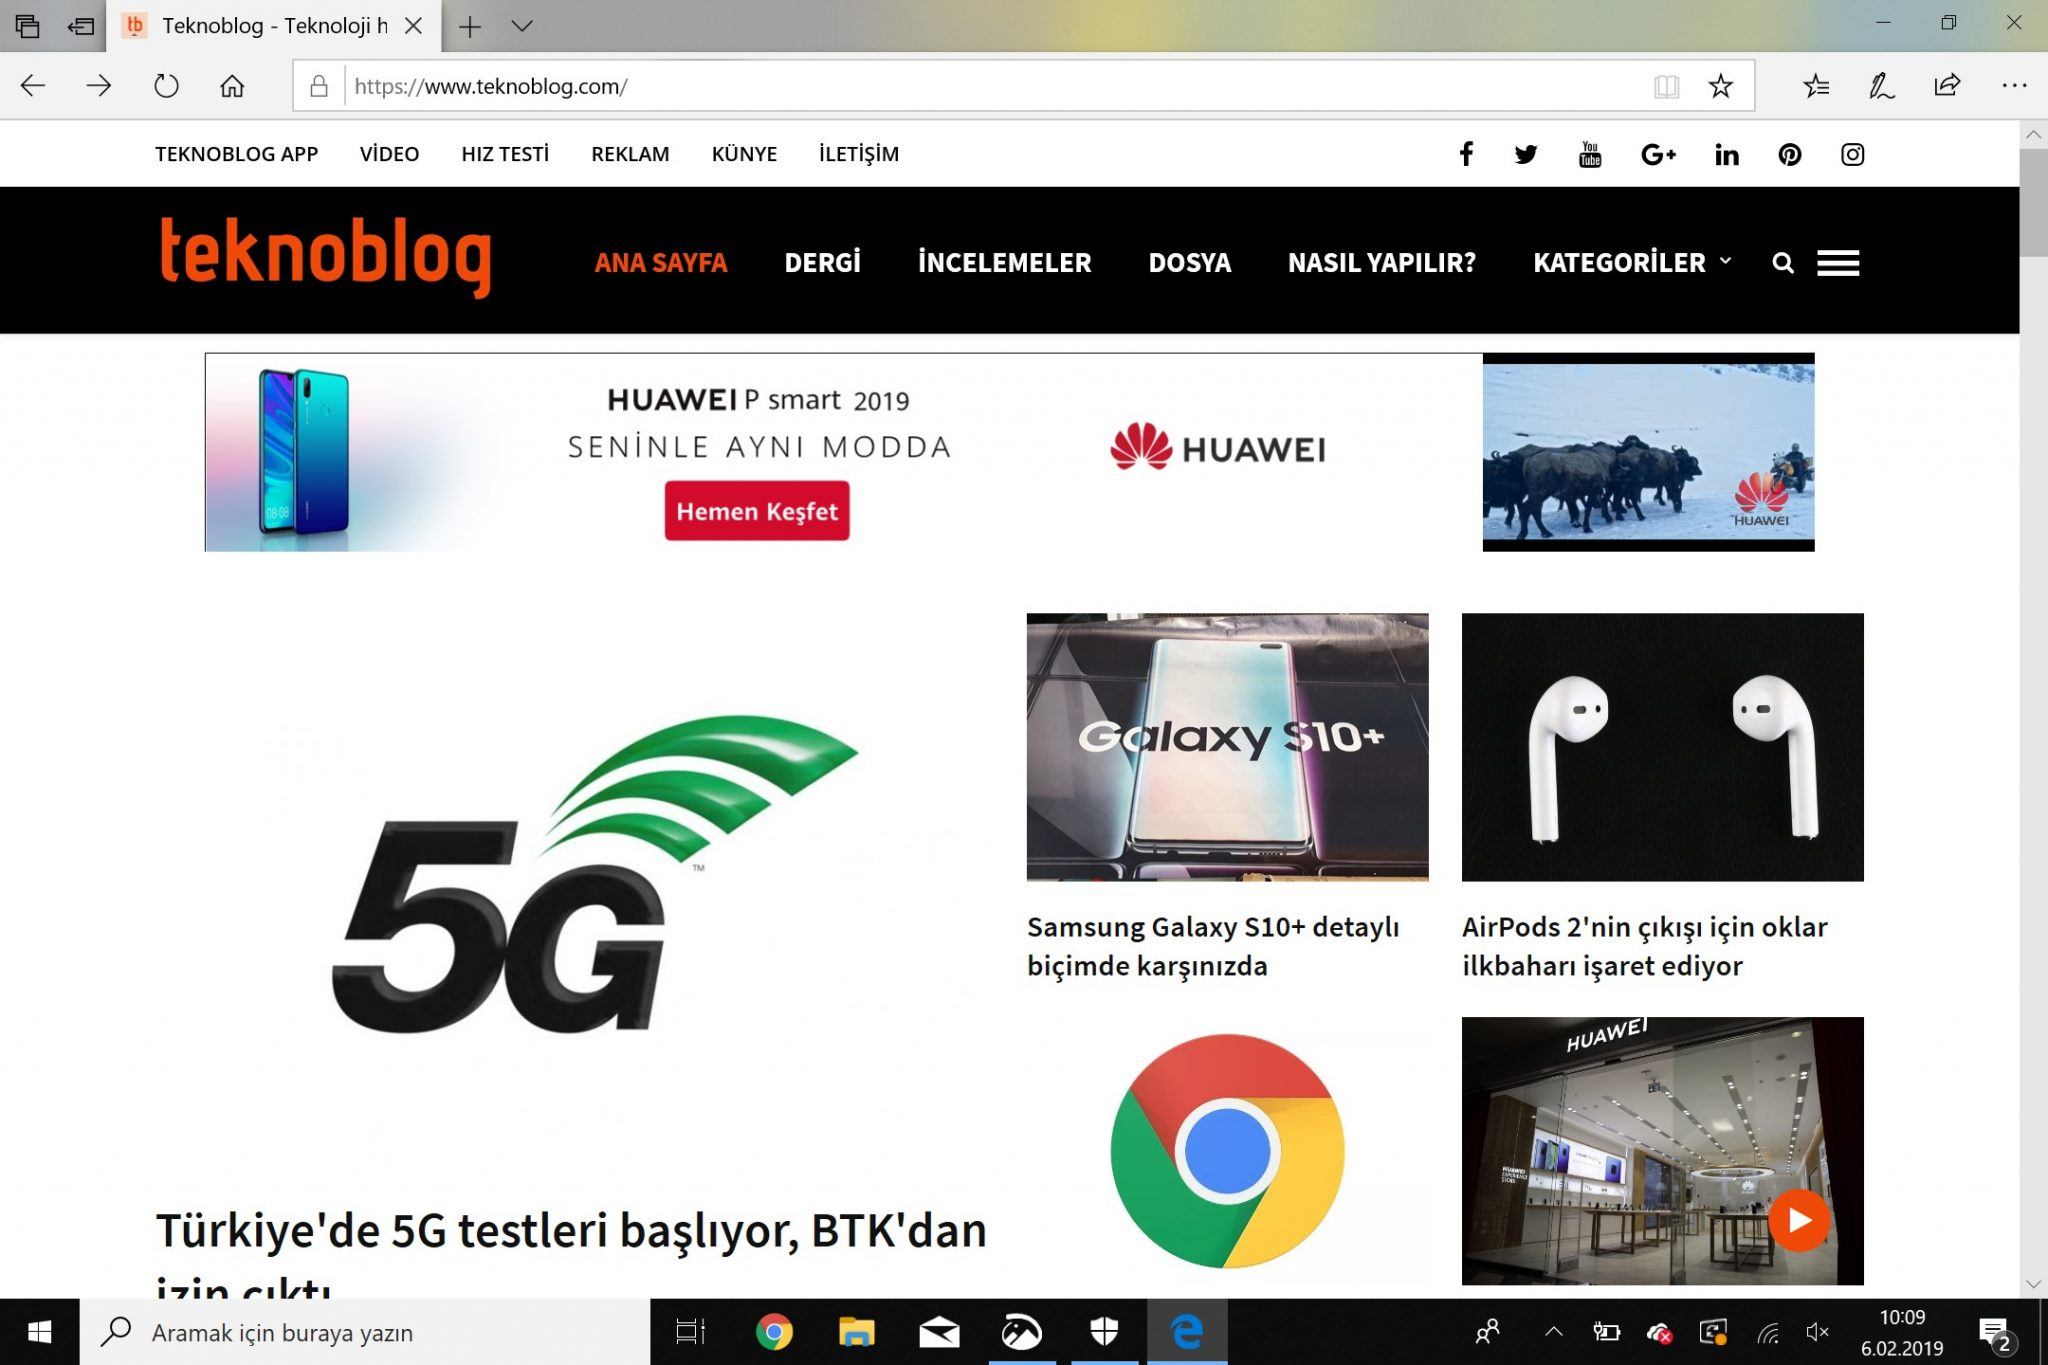Open the Chrome logo article image
Image resolution: width=2048 pixels, height=1365 pixels.
click(1227, 1151)
